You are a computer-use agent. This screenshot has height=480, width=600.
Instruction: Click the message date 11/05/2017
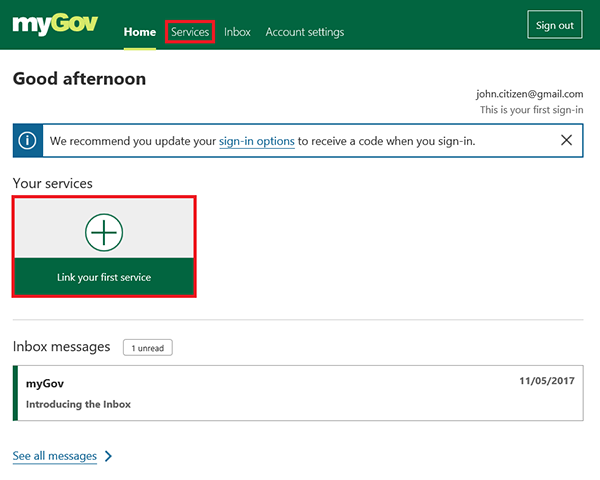[x=547, y=381]
